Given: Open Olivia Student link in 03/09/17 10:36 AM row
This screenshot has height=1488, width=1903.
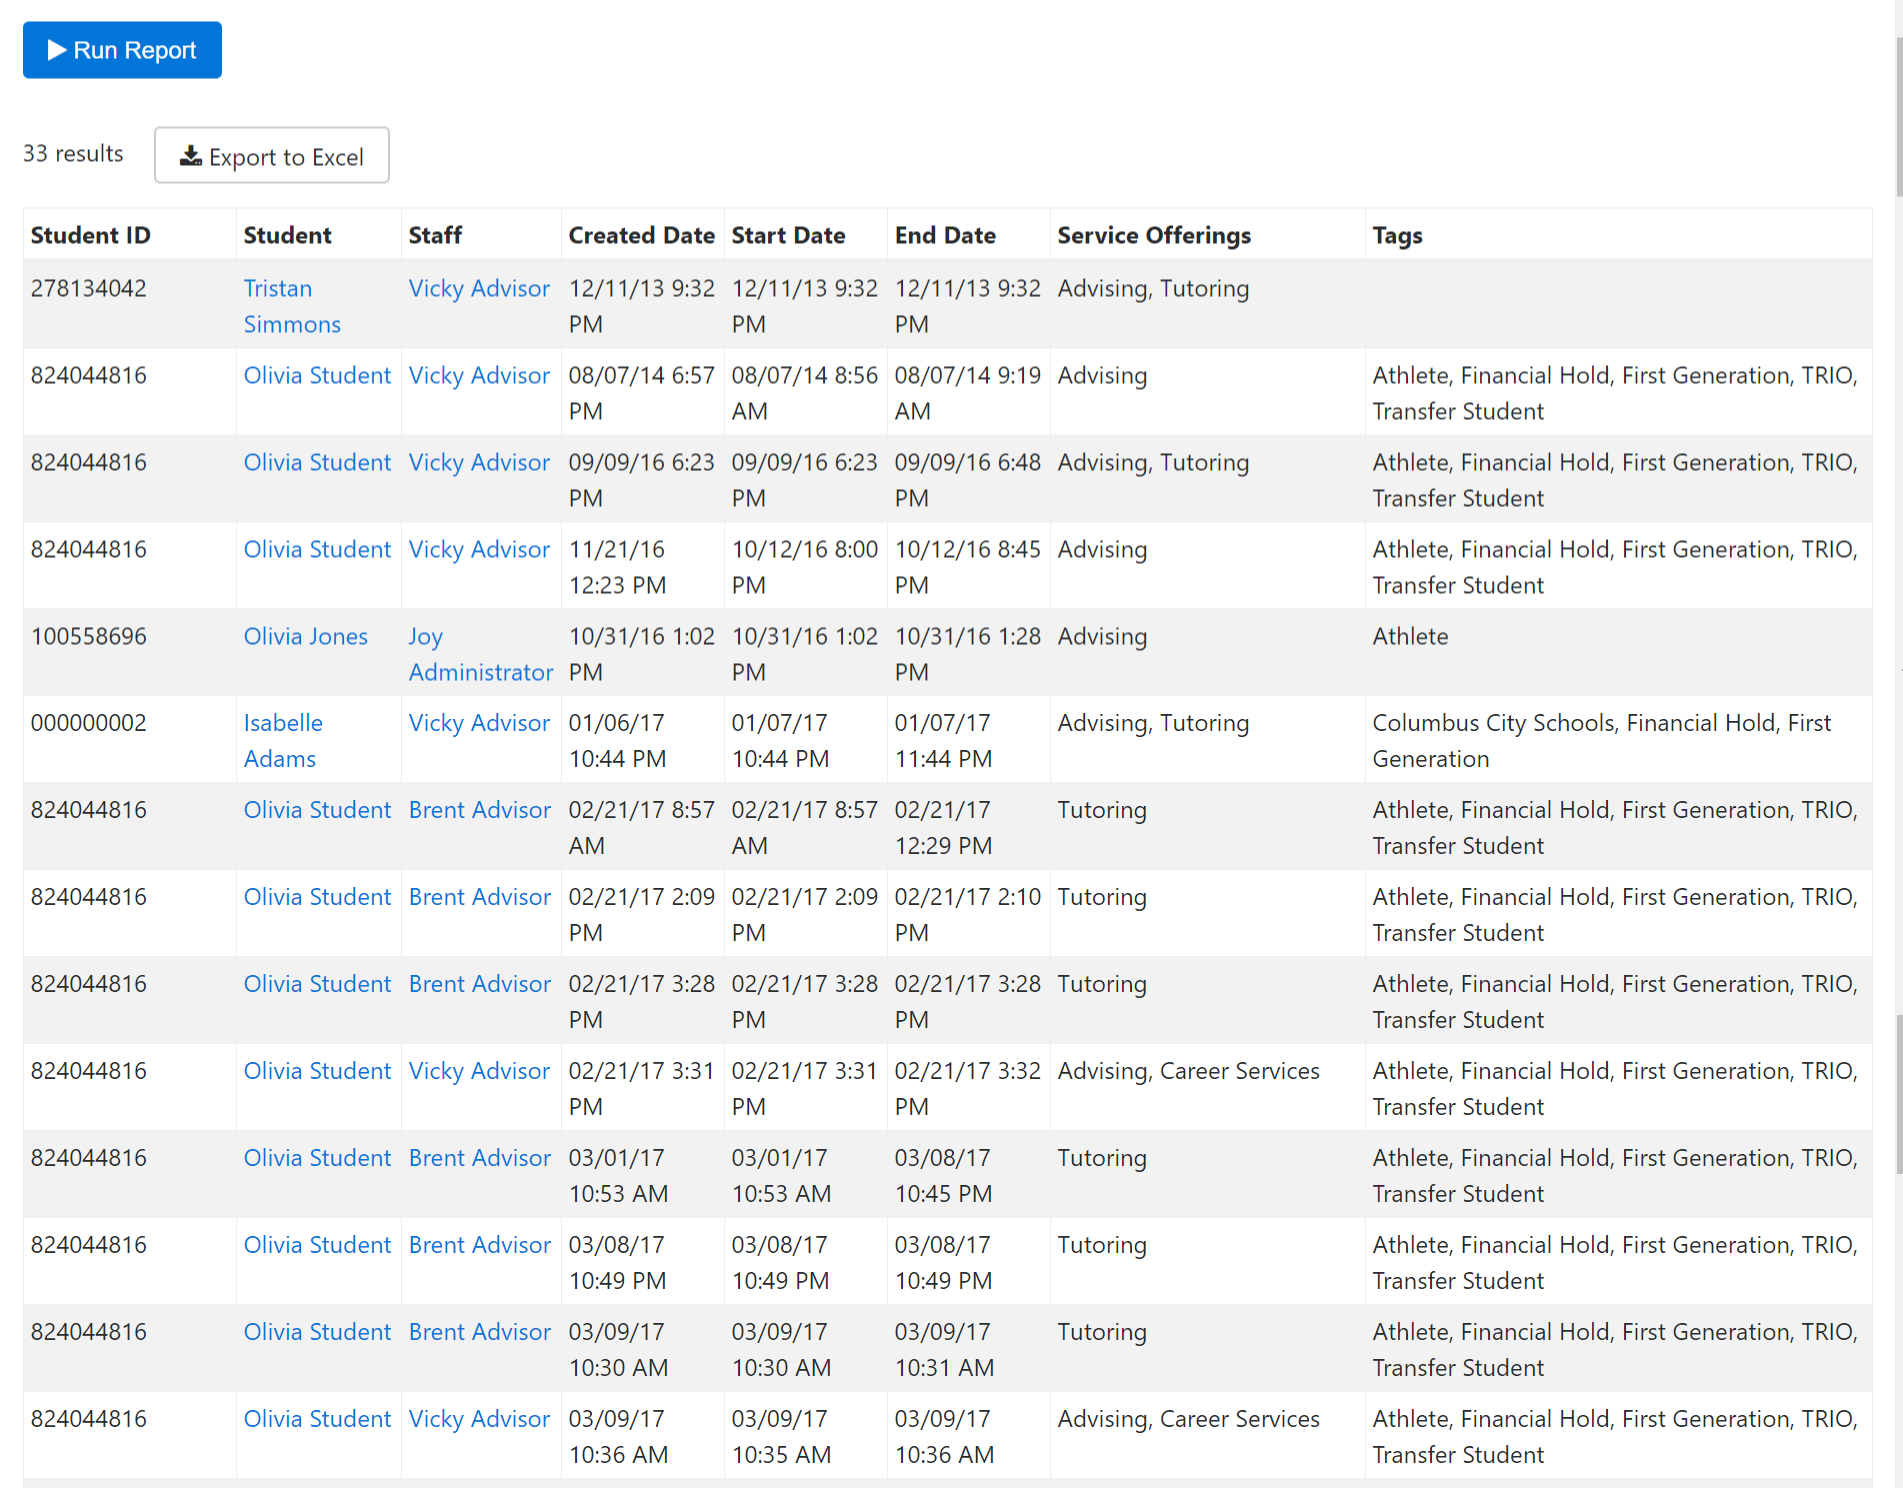Looking at the screenshot, I should [317, 1419].
